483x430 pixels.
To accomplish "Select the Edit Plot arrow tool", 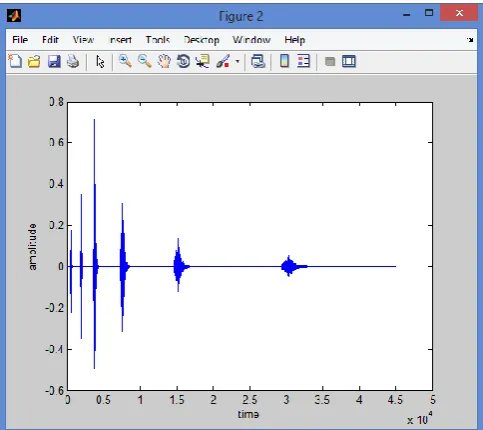I will click(x=100, y=62).
